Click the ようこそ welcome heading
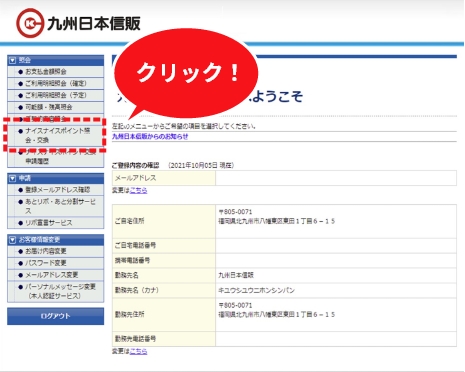 (x=277, y=97)
